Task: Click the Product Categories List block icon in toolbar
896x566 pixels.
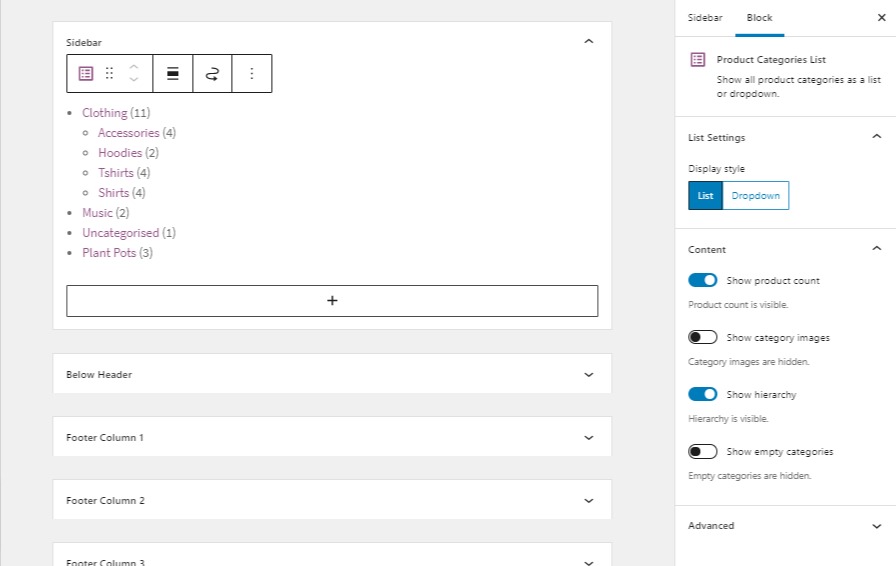Action: (86, 74)
